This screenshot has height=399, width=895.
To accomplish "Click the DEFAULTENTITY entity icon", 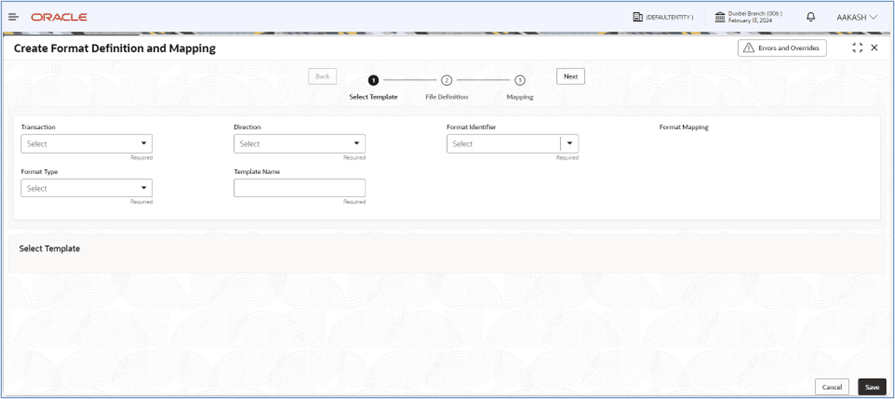I will click(638, 17).
